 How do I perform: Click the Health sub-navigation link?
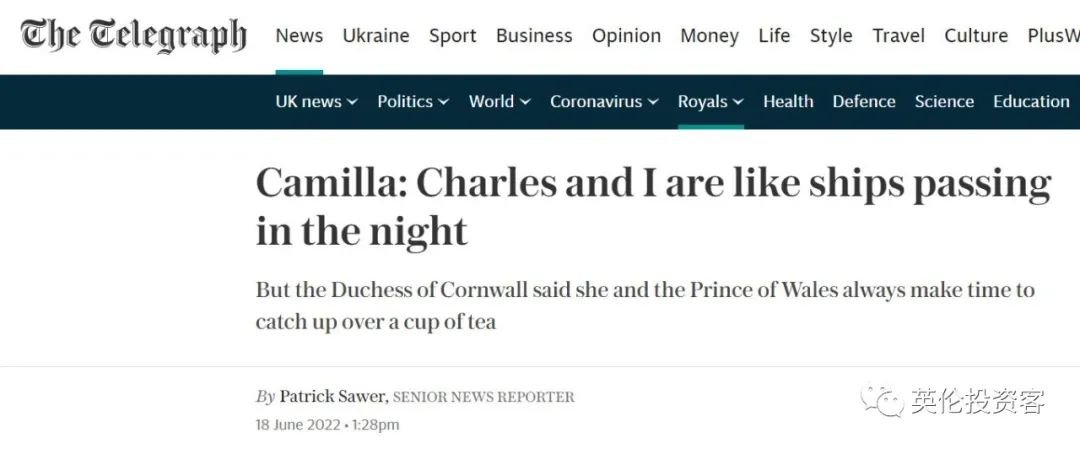[x=788, y=102]
